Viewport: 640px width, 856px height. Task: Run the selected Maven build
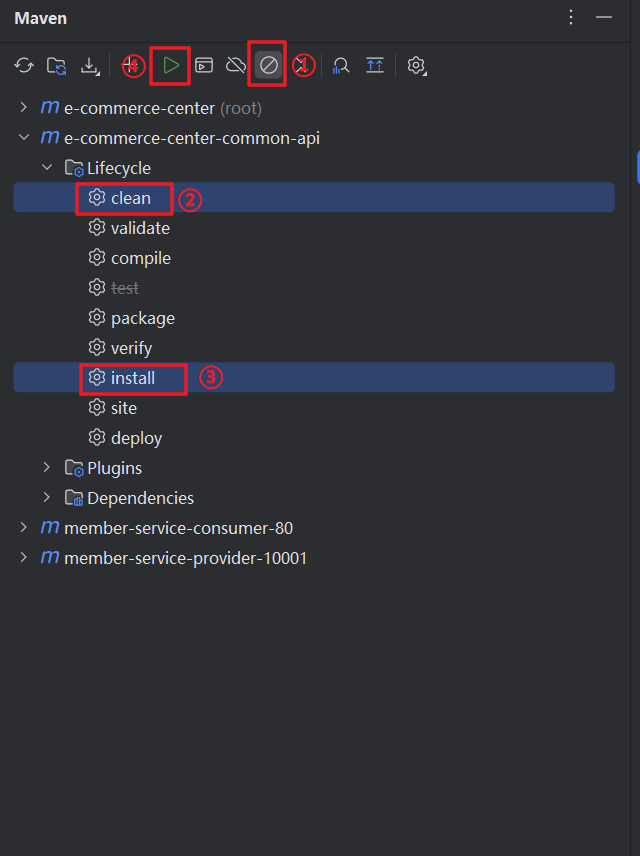coord(171,66)
